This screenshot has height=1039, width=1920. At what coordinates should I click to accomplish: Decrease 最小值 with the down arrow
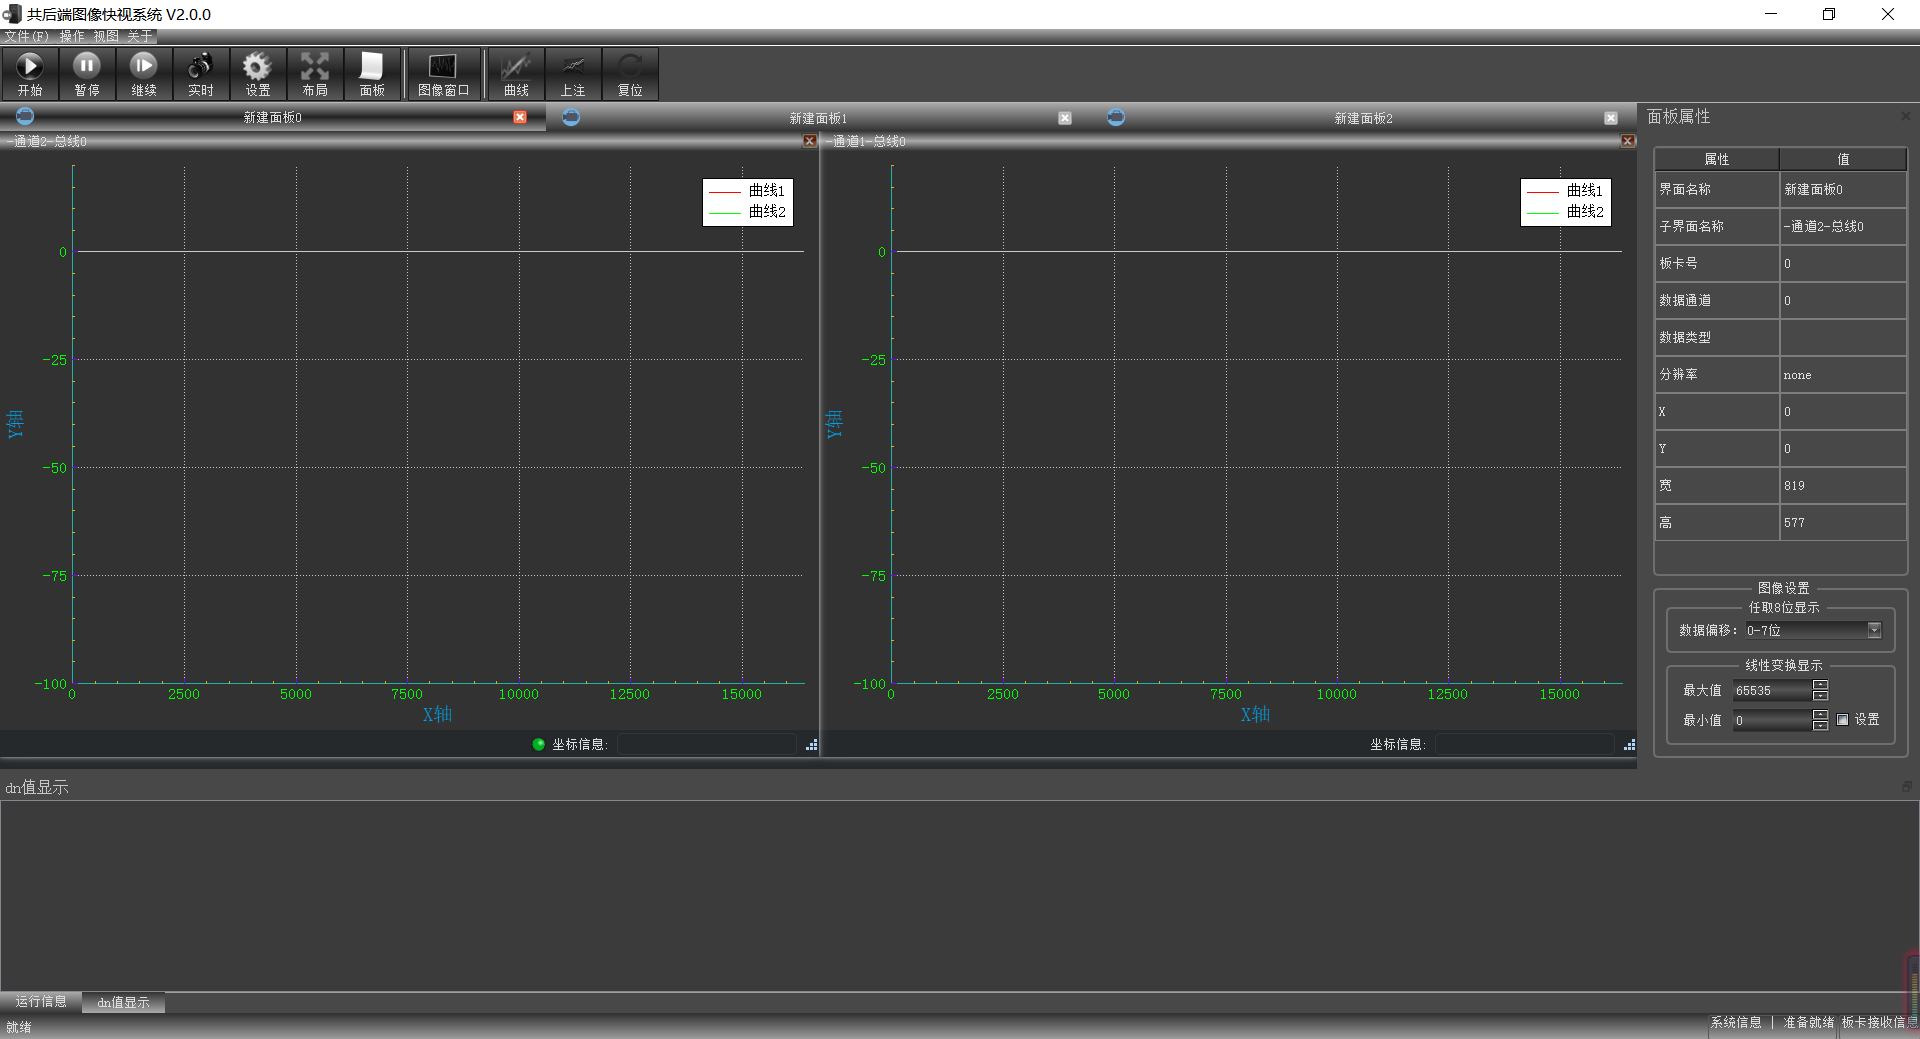(x=1821, y=726)
